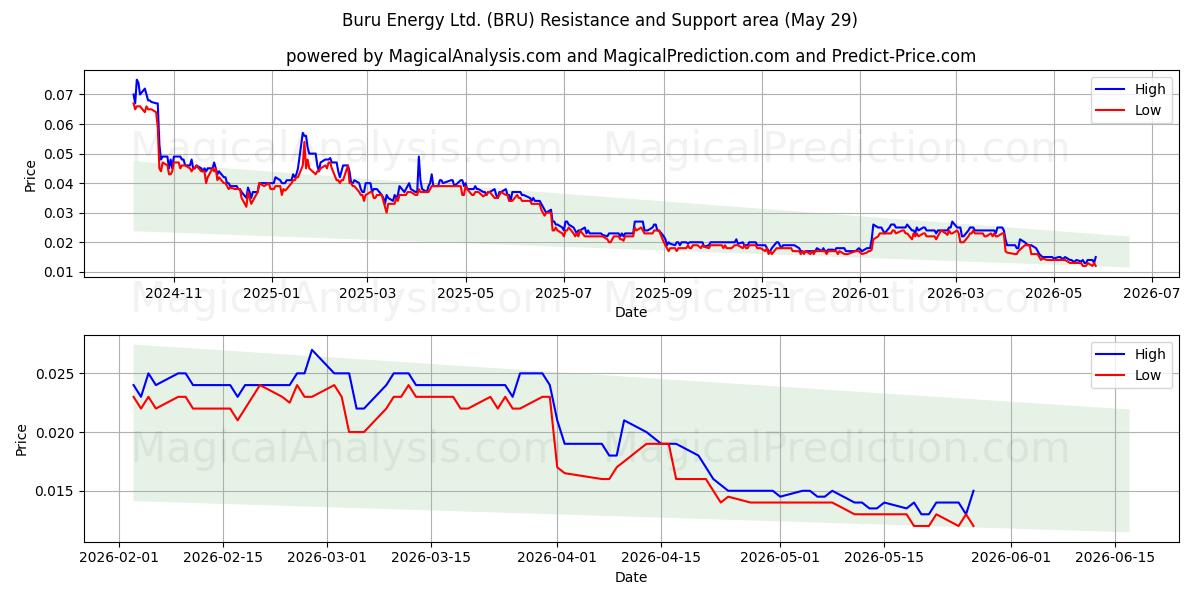Click the '2026-01' date label on the top chart axis
Viewport: 1200px width, 600px height.
[x=860, y=293]
